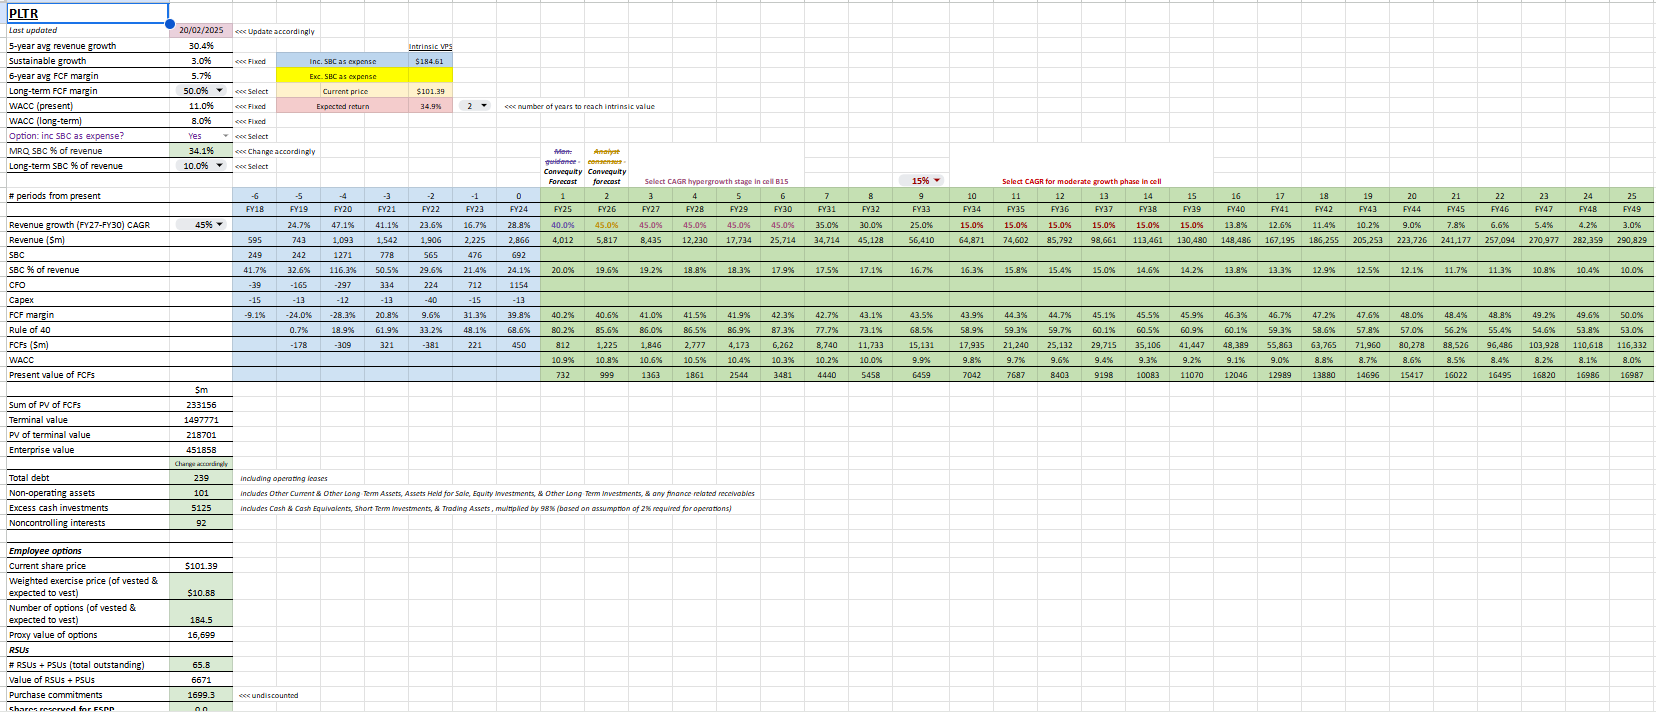Select FY20 SBC value 1271
The width and height of the screenshot is (1656, 712).
[343, 255]
